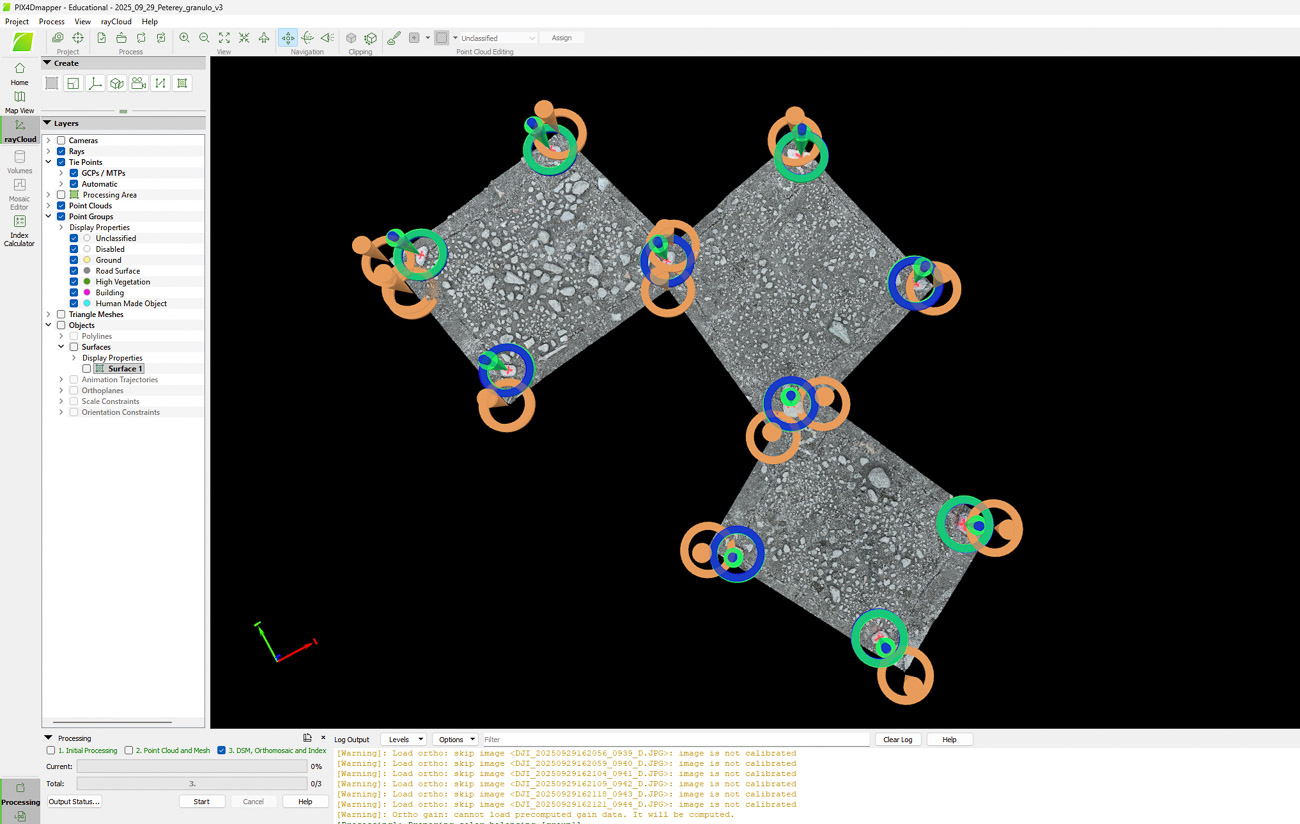The height and width of the screenshot is (824, 1300).
Task: Click the Human Made Object cyan swatch
Action: coord(87,304)
